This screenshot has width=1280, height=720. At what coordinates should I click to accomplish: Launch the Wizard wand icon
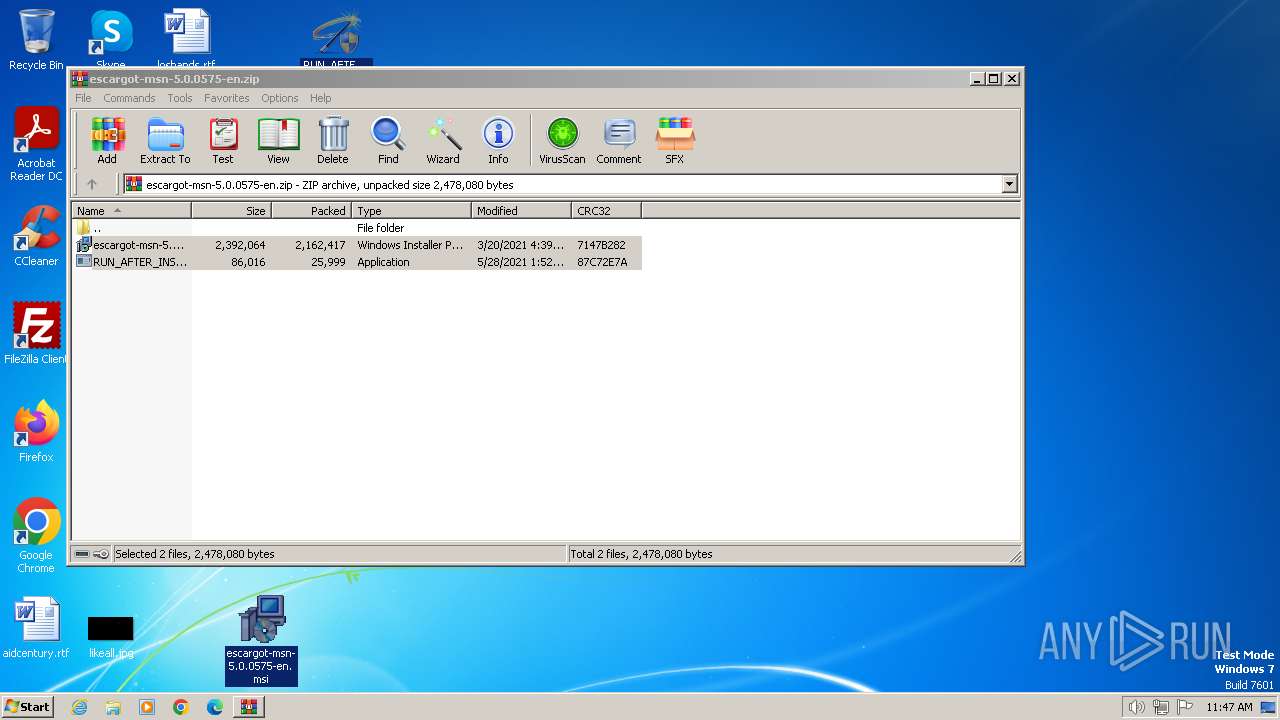443,140
